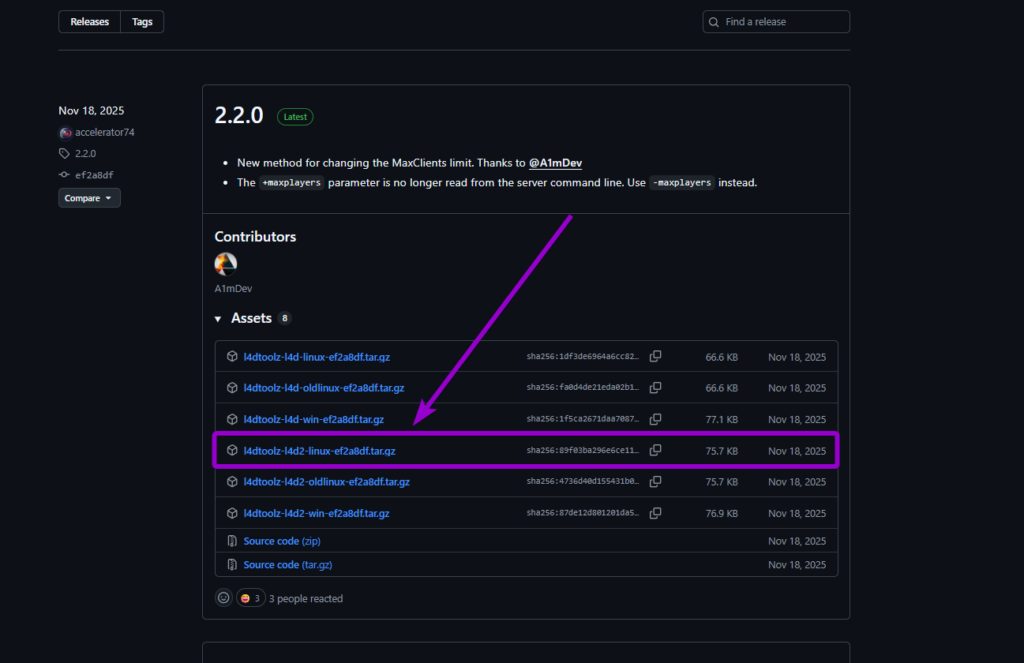Click the commit icon next to ef2a8df
Screen dimensions: 1024x663
click(x=63, y=174)
